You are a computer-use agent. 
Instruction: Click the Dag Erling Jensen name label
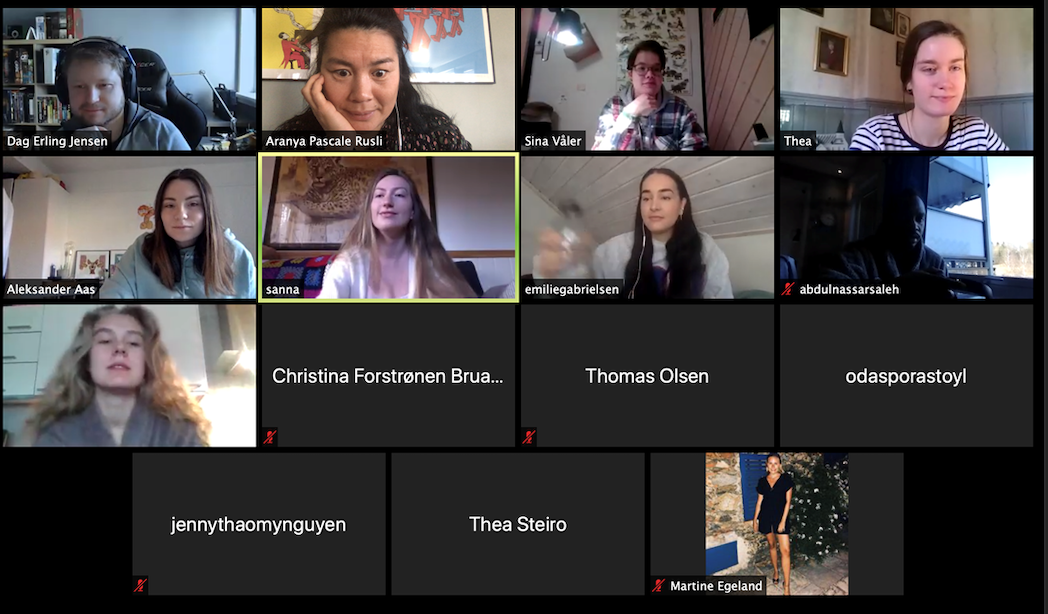(57, 141)
